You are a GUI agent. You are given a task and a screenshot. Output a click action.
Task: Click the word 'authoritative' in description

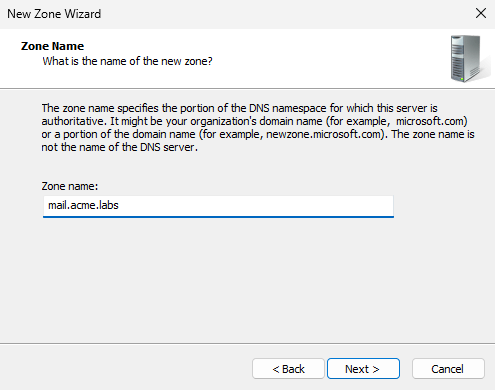71,121
